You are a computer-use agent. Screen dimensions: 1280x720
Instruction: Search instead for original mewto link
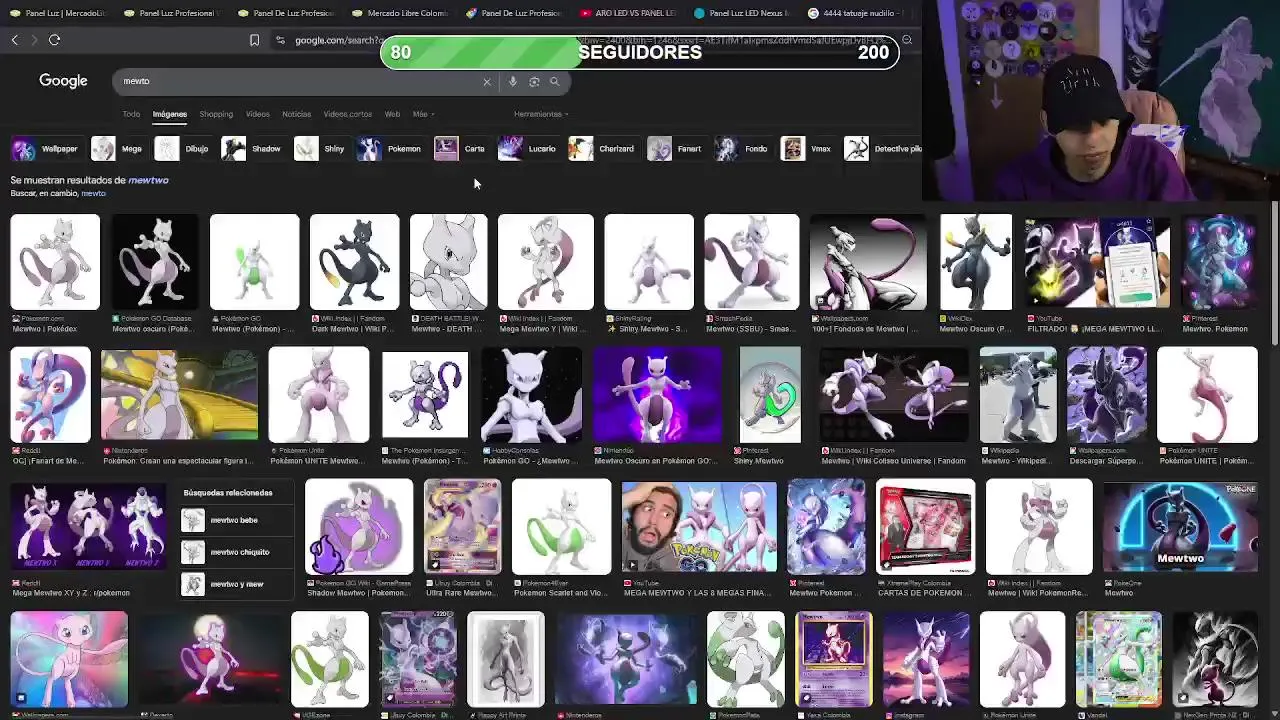(x=93, y=193)
